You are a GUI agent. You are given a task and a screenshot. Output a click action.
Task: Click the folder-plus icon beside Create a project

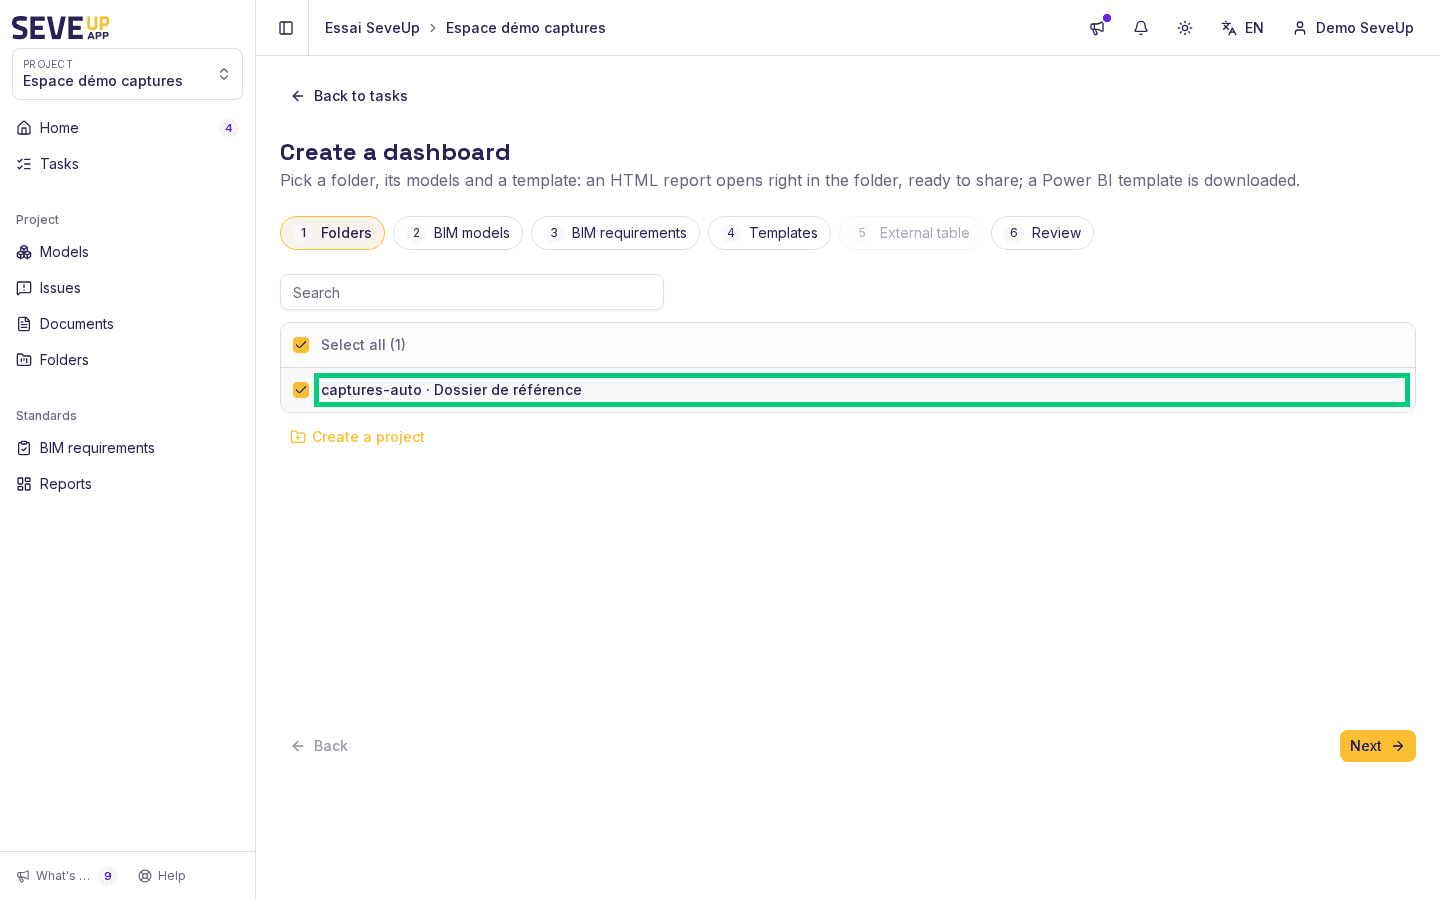pos(298,437)
